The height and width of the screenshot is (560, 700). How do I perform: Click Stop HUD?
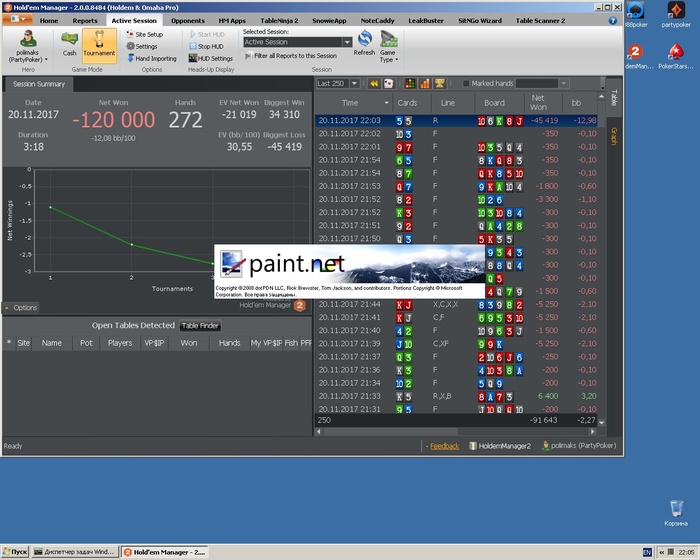click(x=206, y=46)
